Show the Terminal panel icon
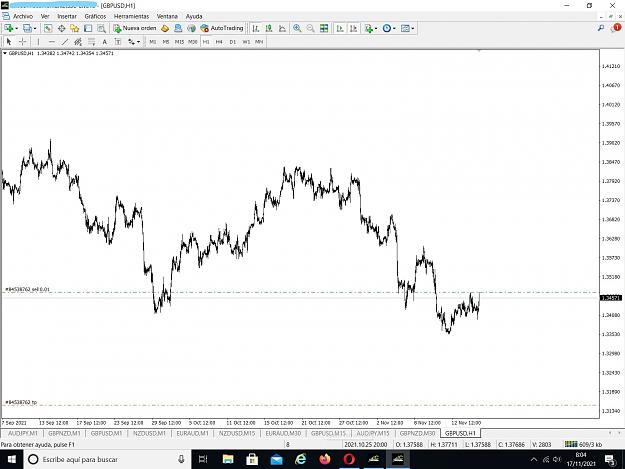 coord(88,28)
